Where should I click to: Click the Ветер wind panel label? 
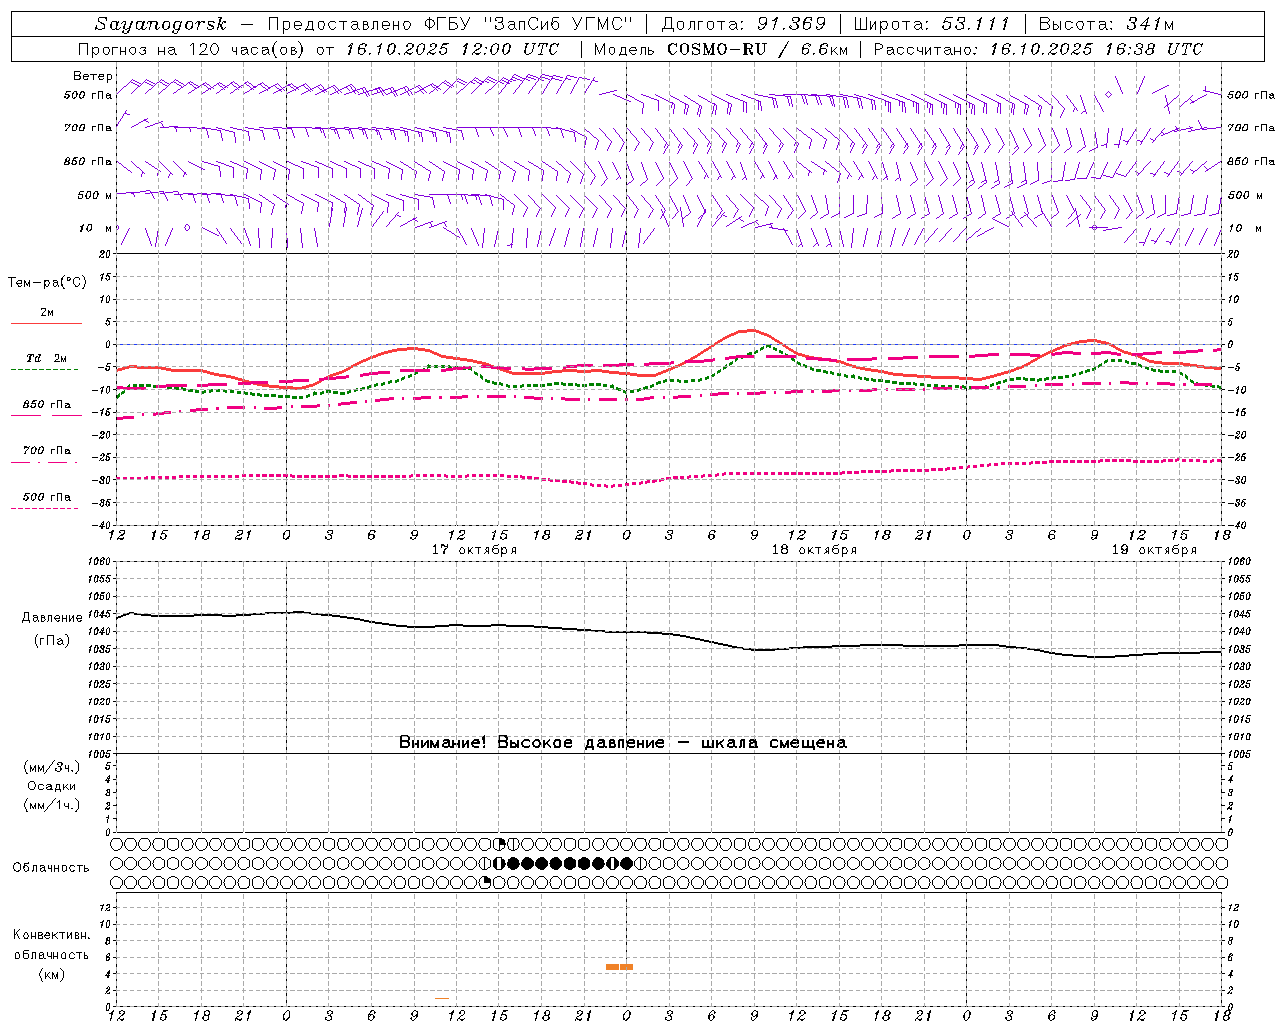93,76
